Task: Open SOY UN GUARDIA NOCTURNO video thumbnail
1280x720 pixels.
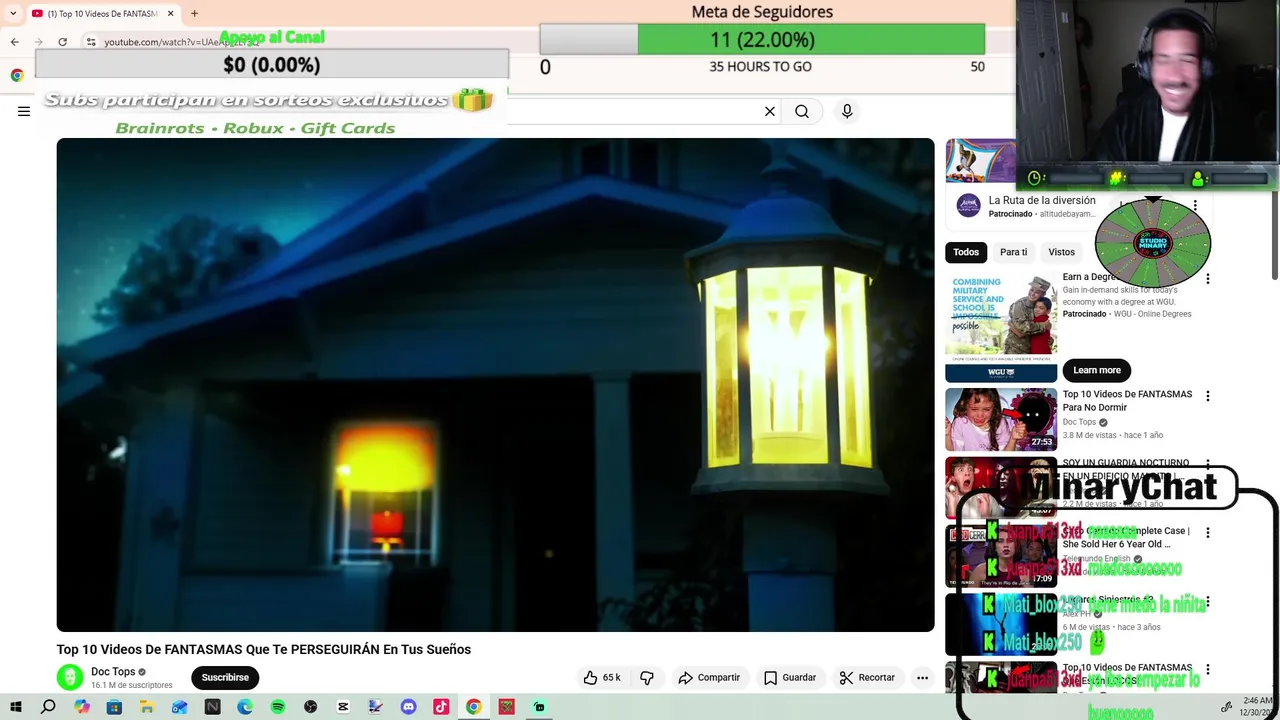Action: (x=1001, y=487)
